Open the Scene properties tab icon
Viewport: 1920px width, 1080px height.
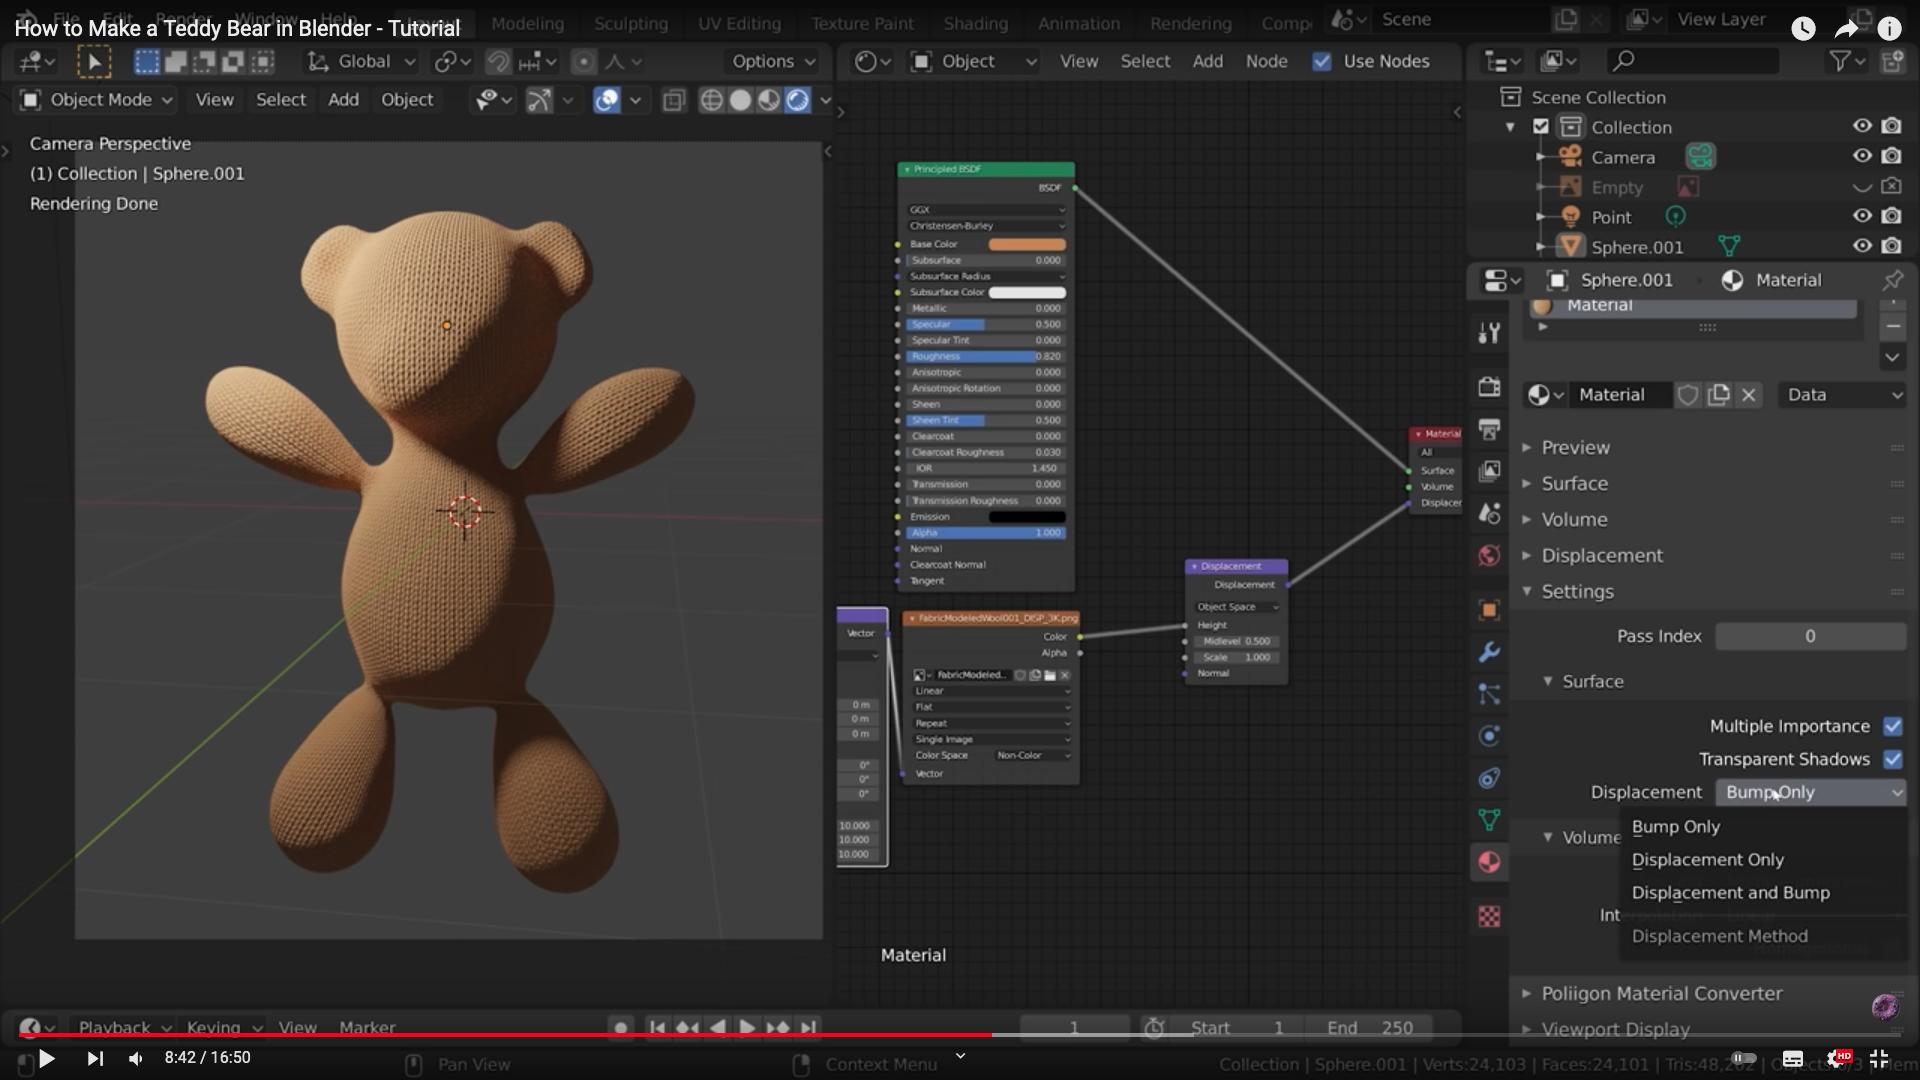pos(1489,513)
